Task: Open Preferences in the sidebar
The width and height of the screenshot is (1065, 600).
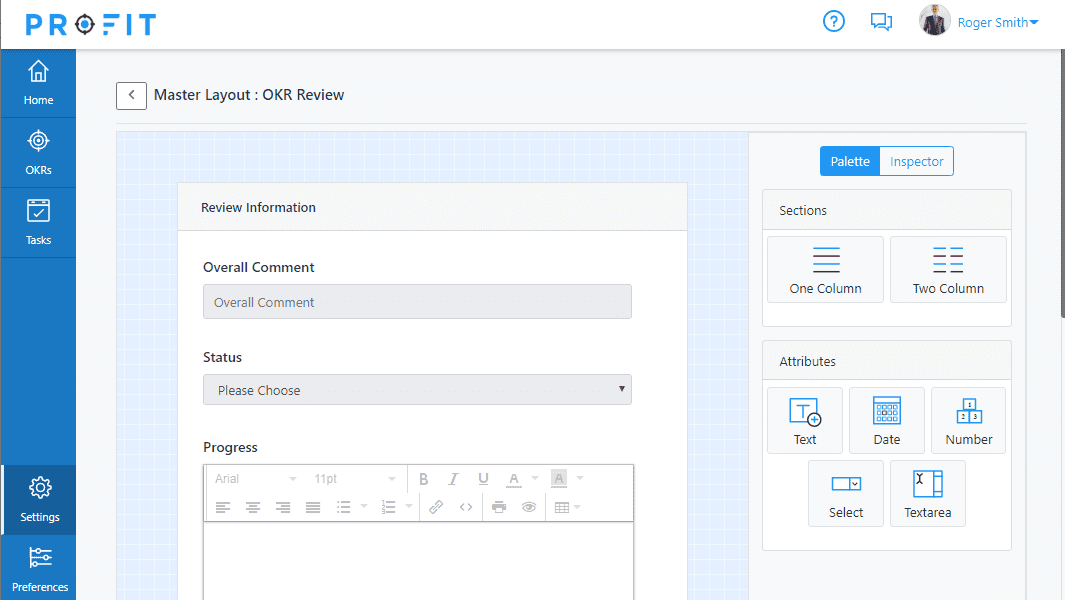Action: (x=39, y=568)
